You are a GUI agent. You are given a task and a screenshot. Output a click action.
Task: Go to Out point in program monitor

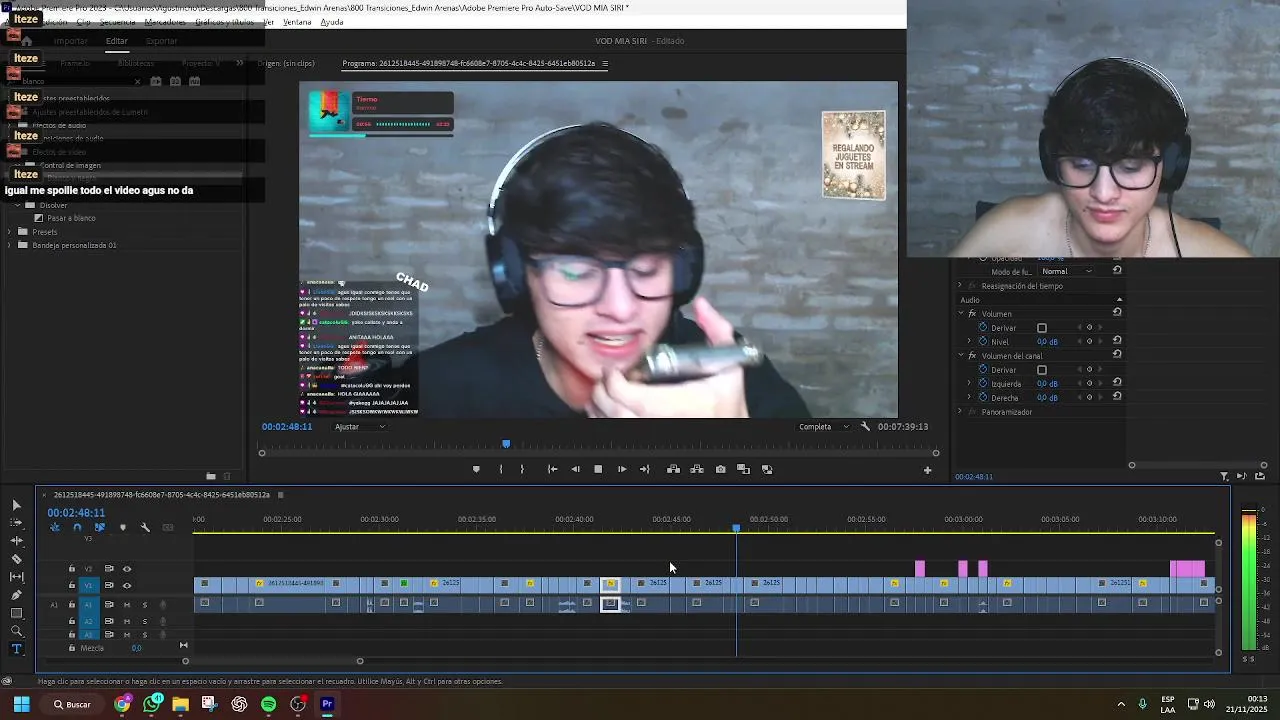(x=645, y=469)
